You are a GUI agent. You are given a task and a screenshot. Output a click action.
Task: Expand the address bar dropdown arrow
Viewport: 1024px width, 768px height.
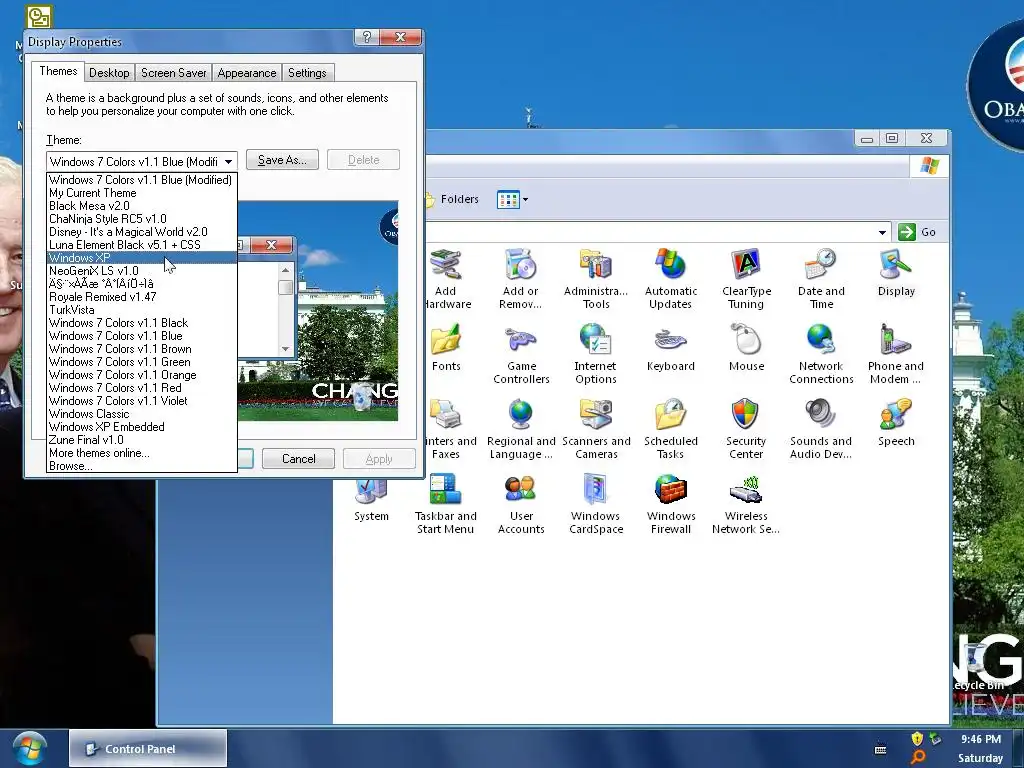coord(882,232)
